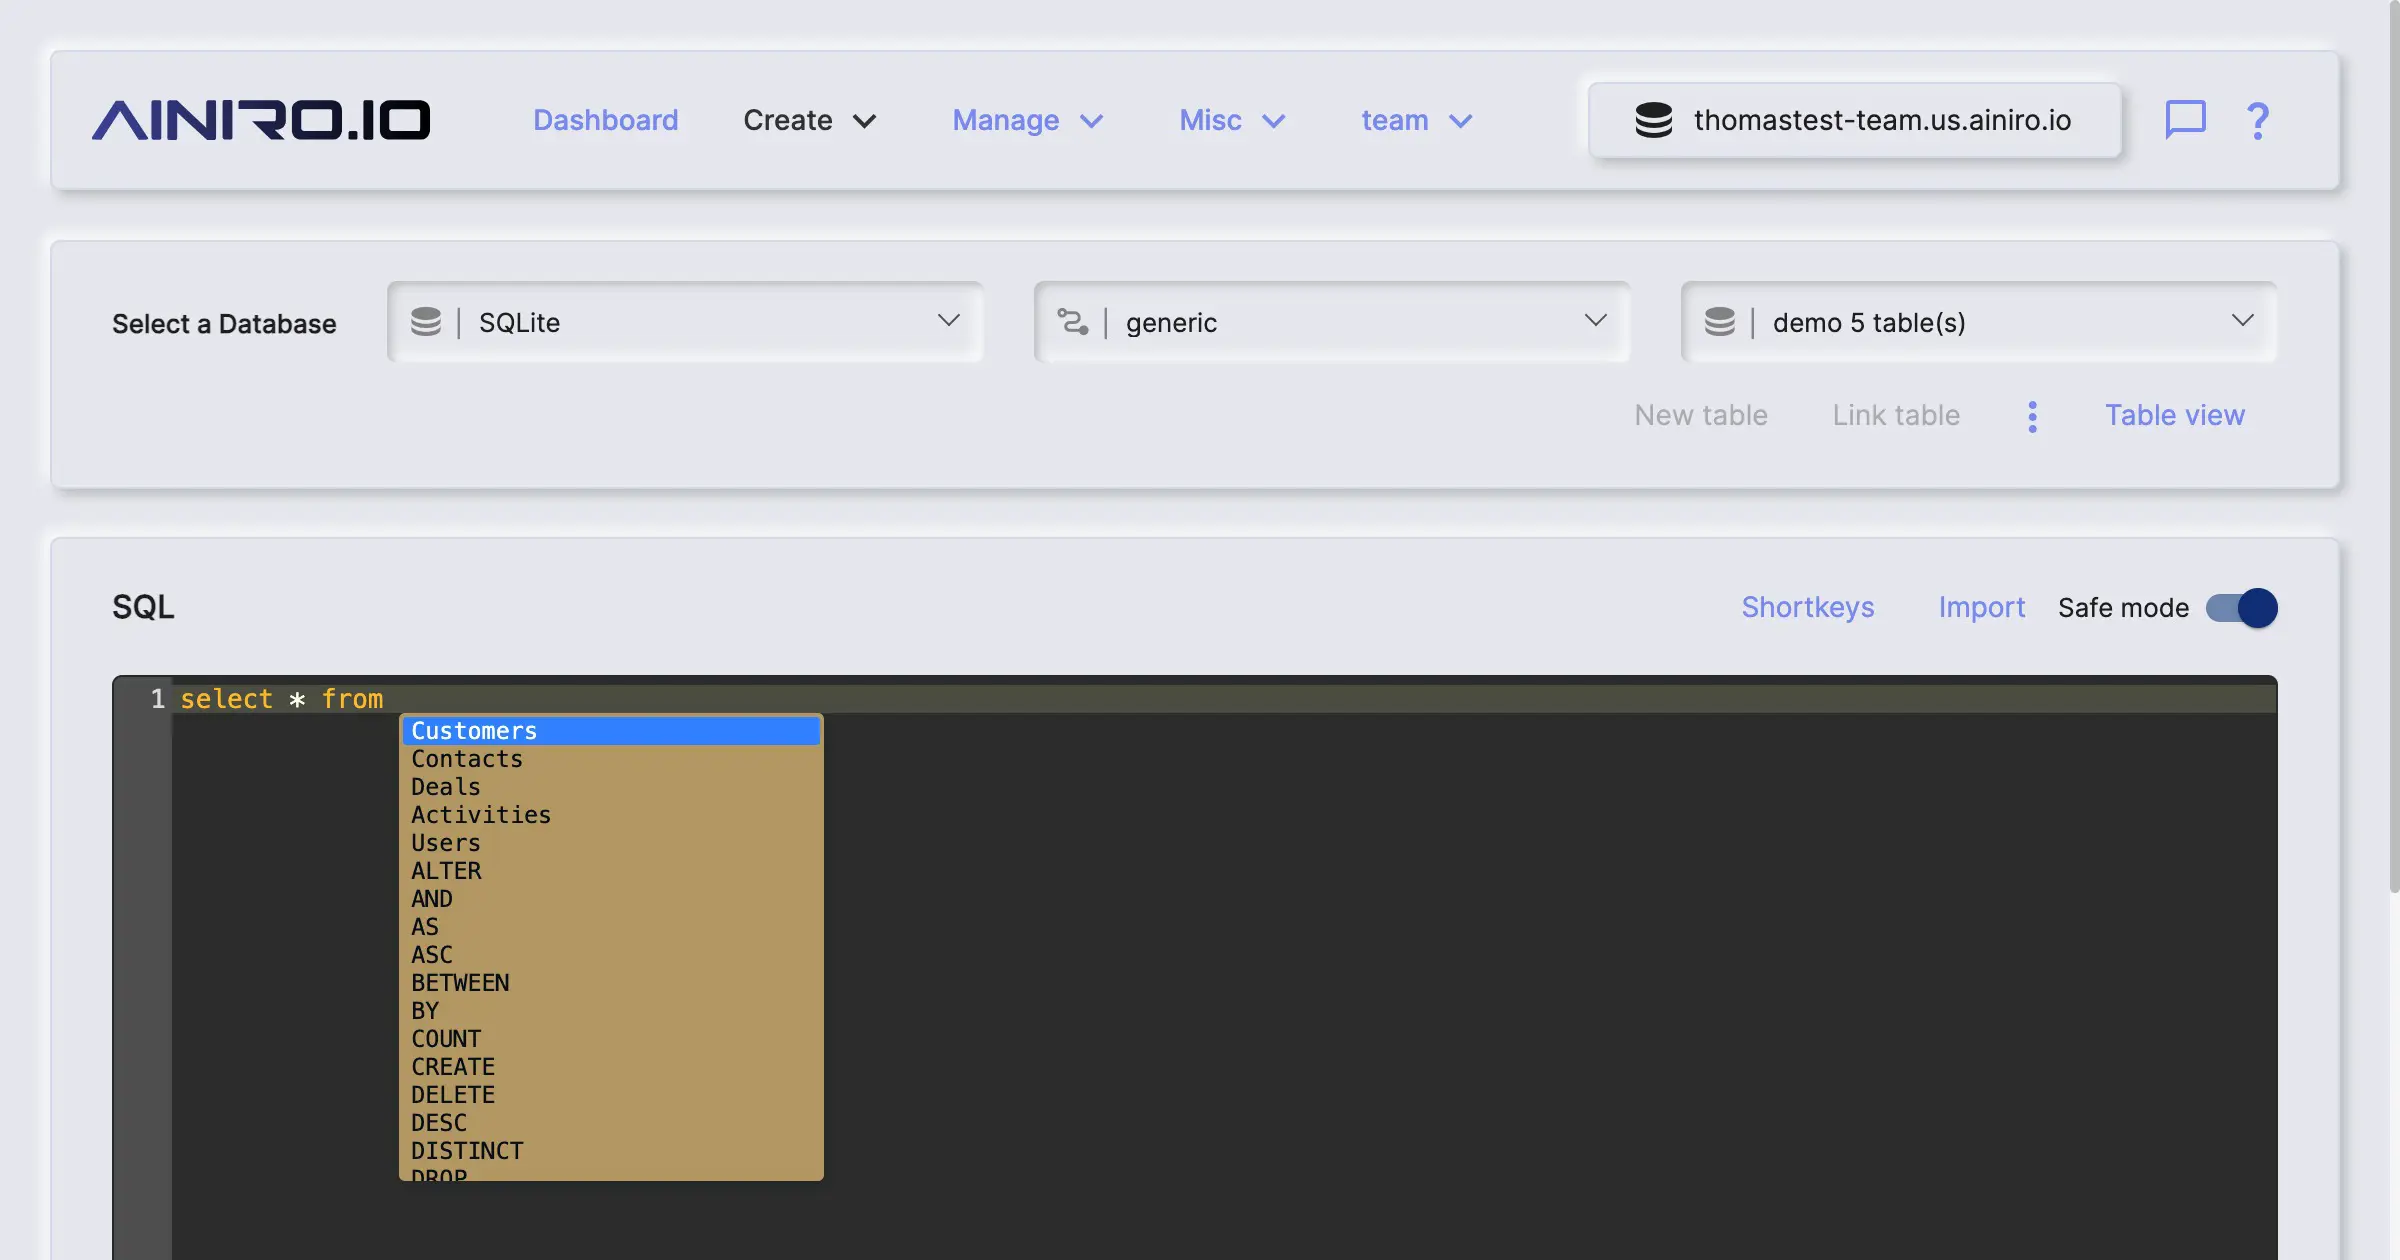2400x1260 pixels.
Task: Click the server icon for thomastest-team.us.ainiro.io
Action: click(x=1655, y=120)
